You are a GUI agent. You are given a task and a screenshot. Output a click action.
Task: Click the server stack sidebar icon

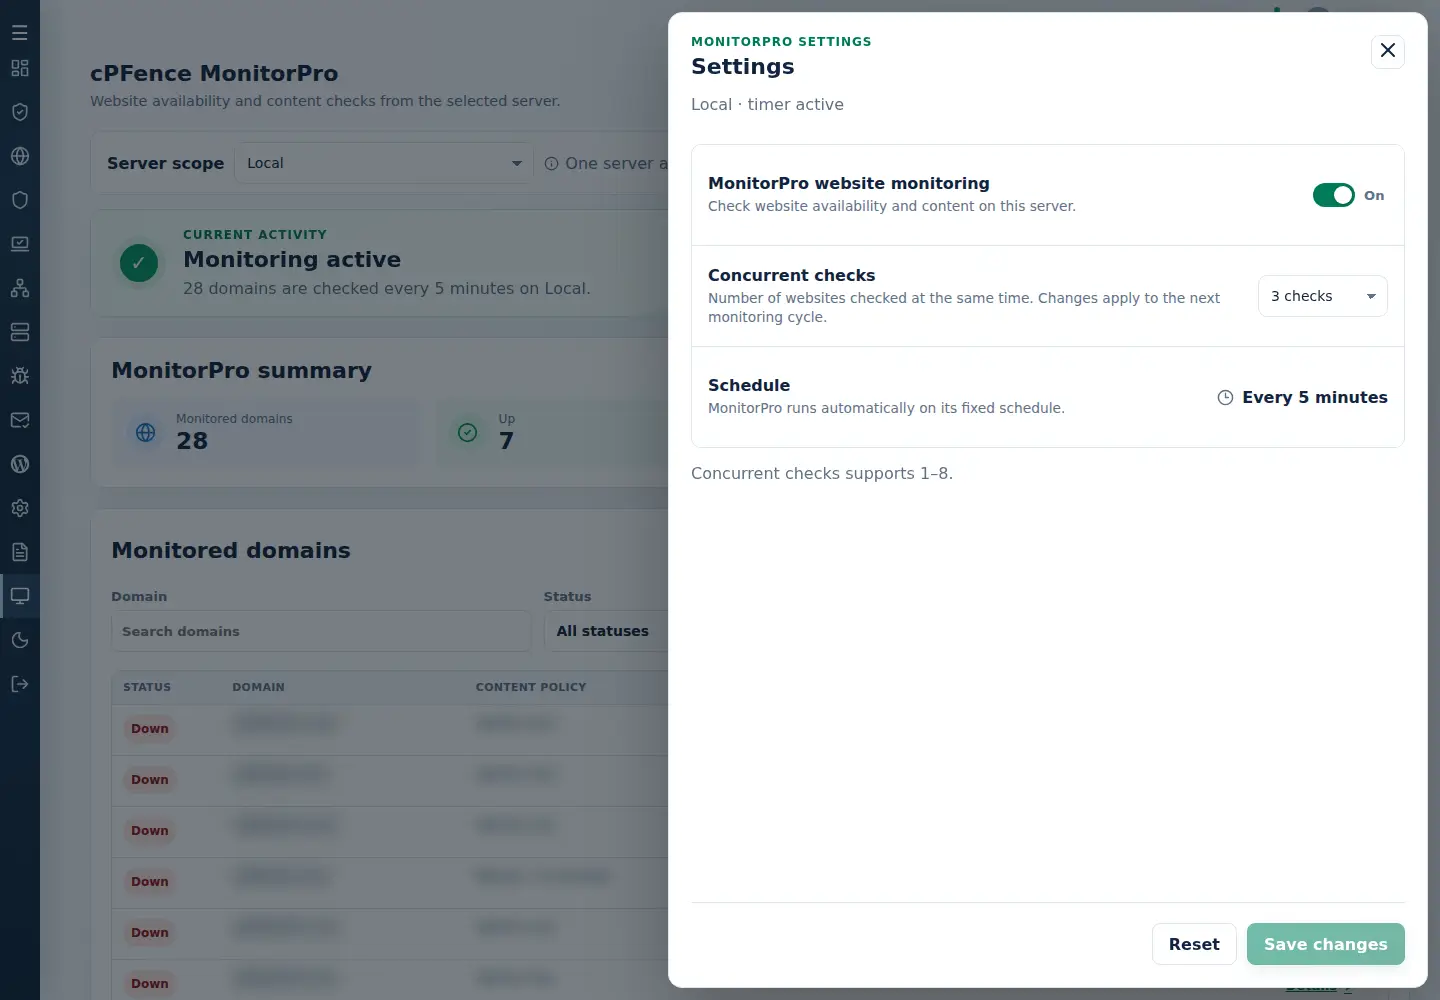[x=20, y=332]
